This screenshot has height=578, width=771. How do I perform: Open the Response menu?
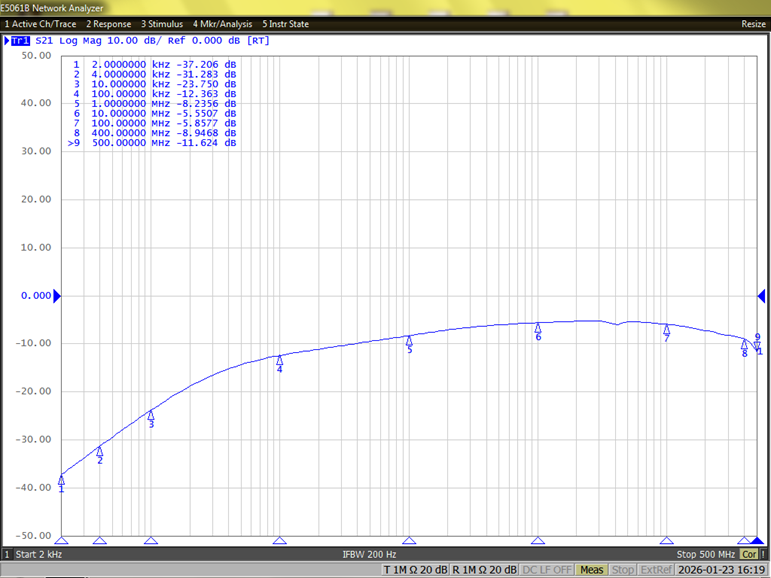pyautogui.click(x=108, y=24)
